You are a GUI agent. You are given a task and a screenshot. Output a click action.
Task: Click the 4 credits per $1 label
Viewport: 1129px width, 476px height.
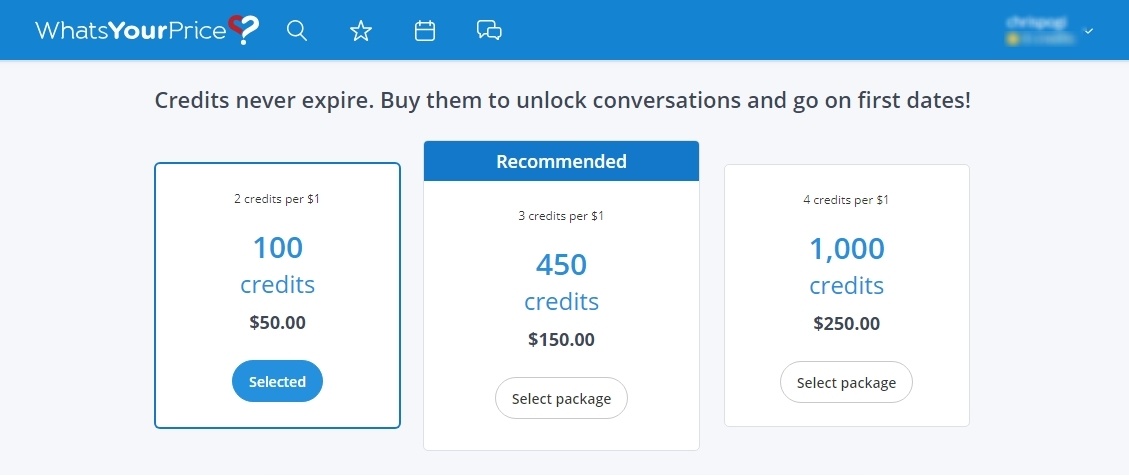pos(846,200)
